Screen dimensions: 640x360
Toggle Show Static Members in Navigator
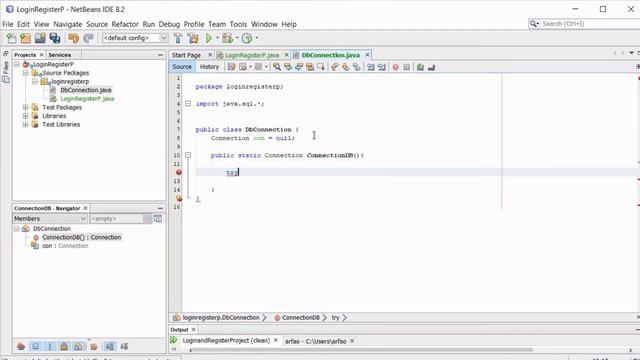[x=50, y=347]
